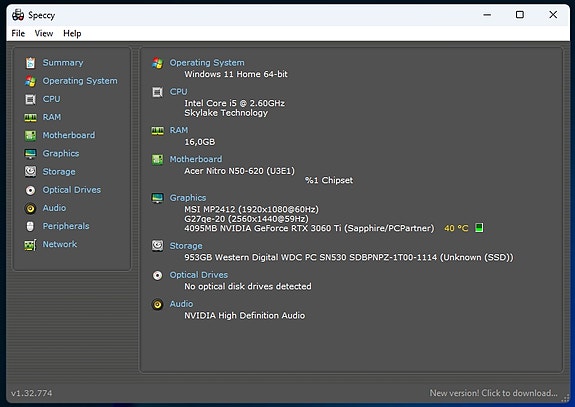The height and width of the screenshot is (407, 575).
Task: Click the Optical Drives heading in summary
Action: pyautogui.click(x=198, y=275)
